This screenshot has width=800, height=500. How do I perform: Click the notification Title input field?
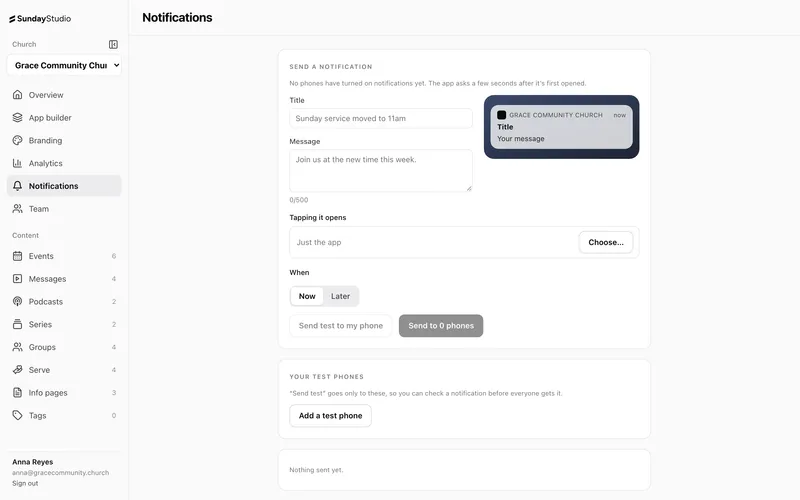pos(381,118)
